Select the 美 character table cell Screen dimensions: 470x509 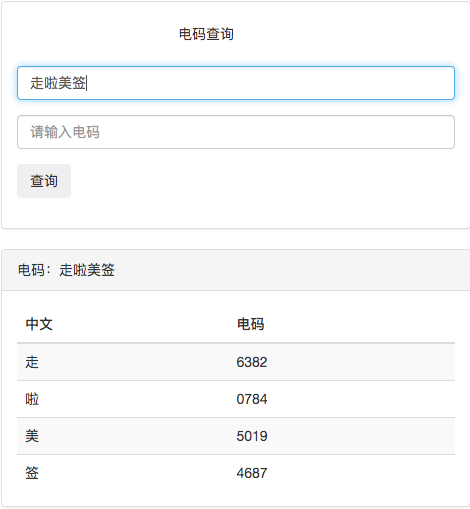click(x=32, y=436)
